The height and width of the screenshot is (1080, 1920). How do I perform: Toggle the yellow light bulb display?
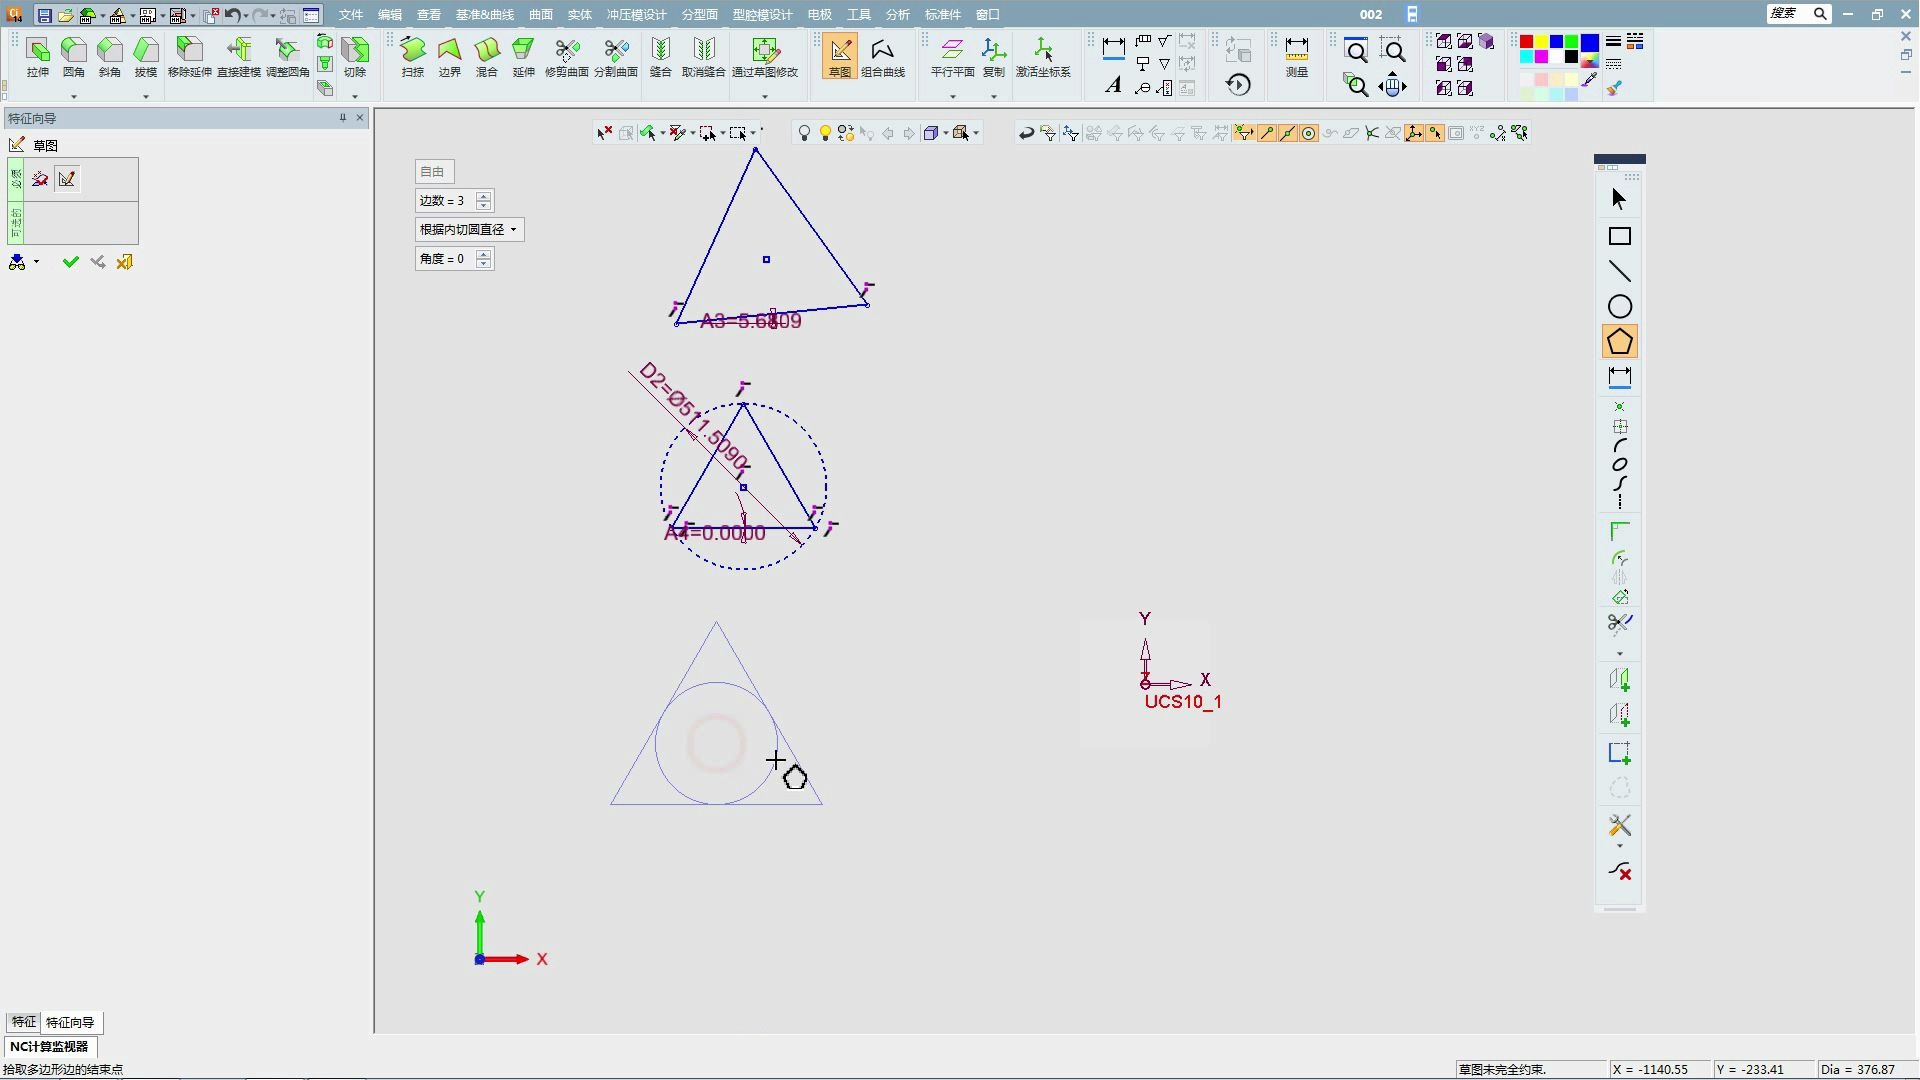825,133
